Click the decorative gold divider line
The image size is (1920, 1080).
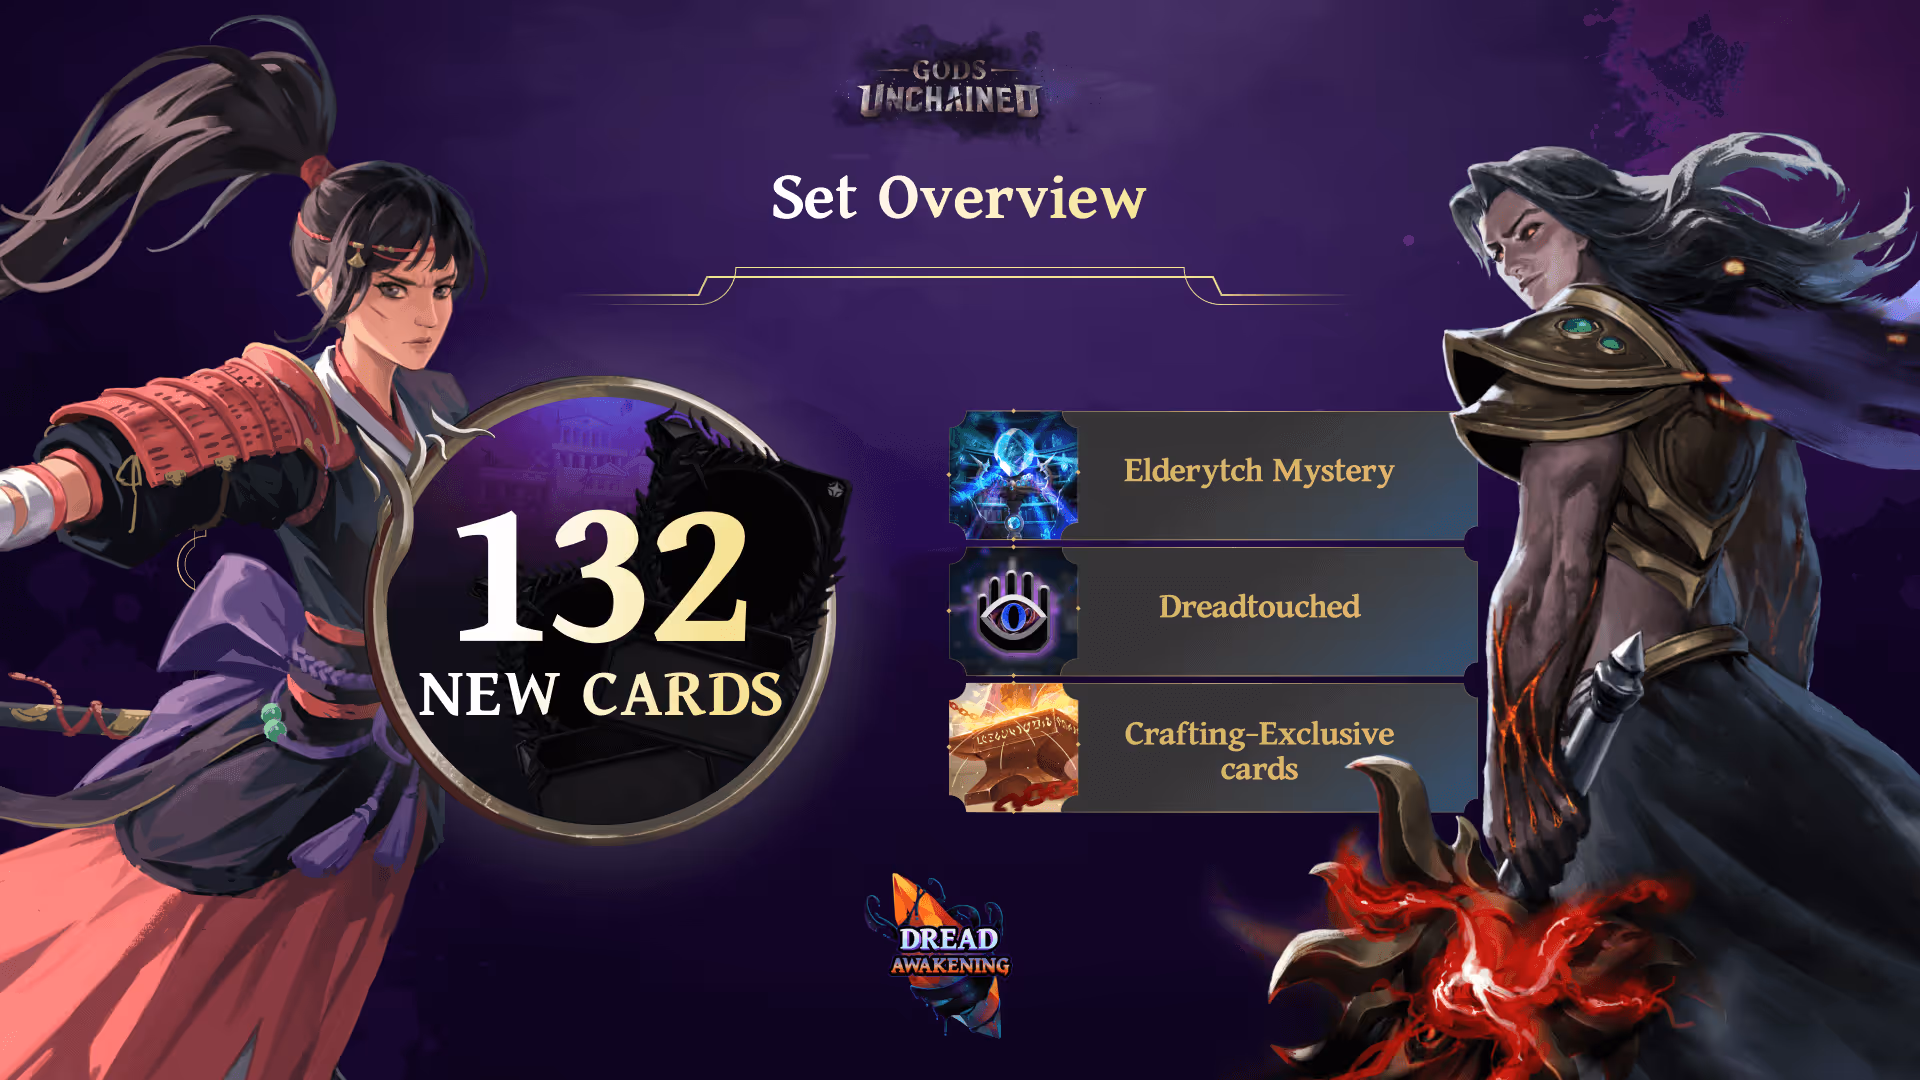pos(960,285)
